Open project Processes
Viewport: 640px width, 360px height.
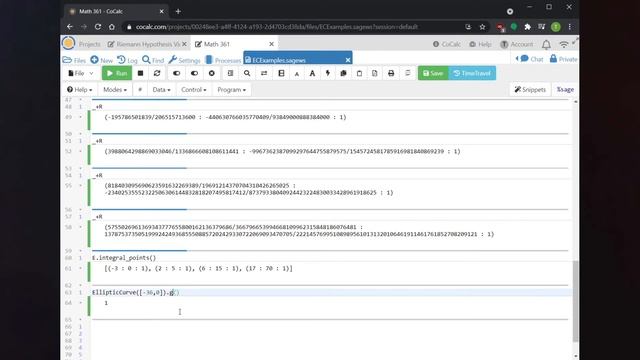pos(223,60)
